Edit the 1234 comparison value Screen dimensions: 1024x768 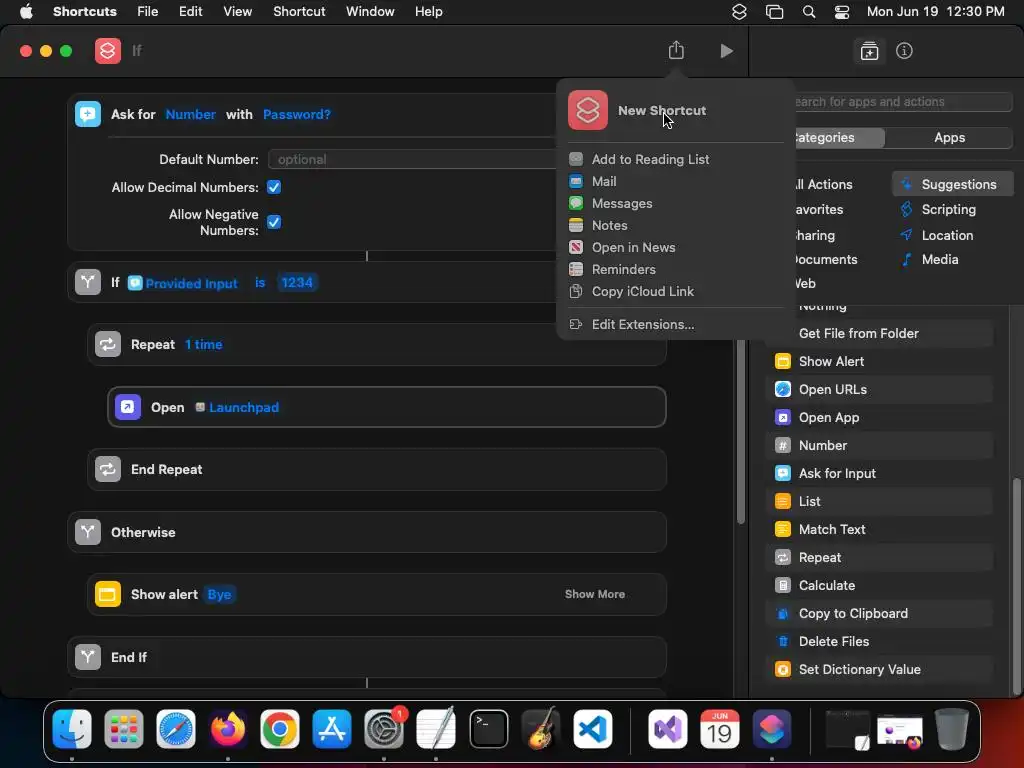point(297,282)
